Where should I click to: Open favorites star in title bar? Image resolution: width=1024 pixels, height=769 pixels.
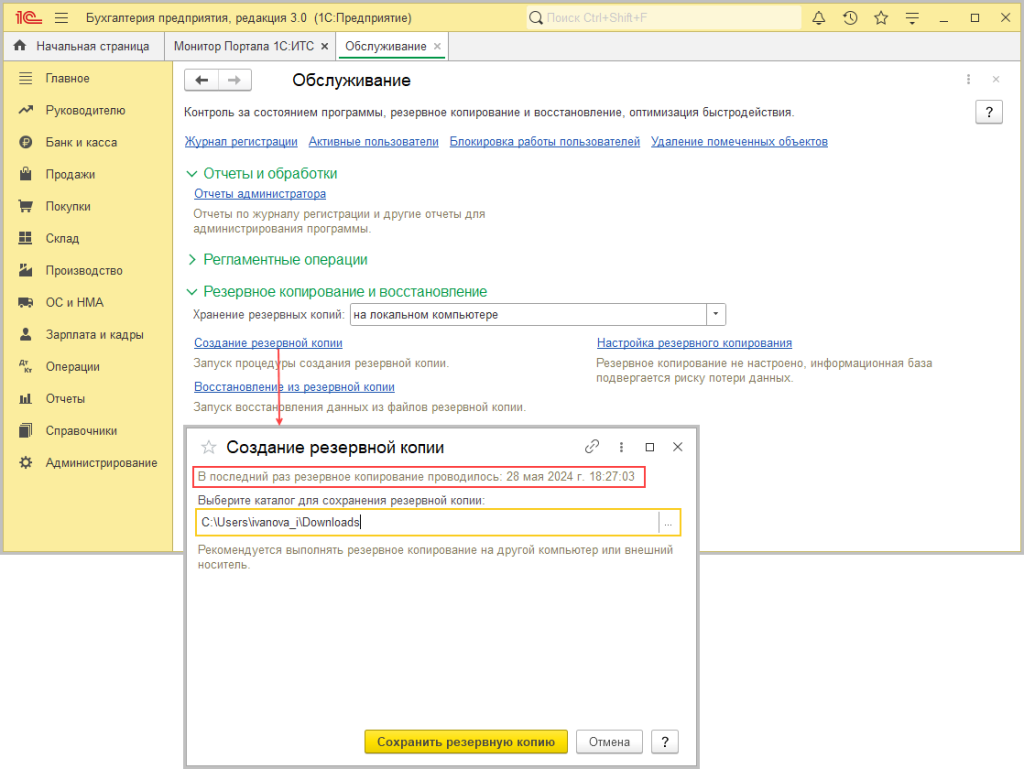pos(881,18)
